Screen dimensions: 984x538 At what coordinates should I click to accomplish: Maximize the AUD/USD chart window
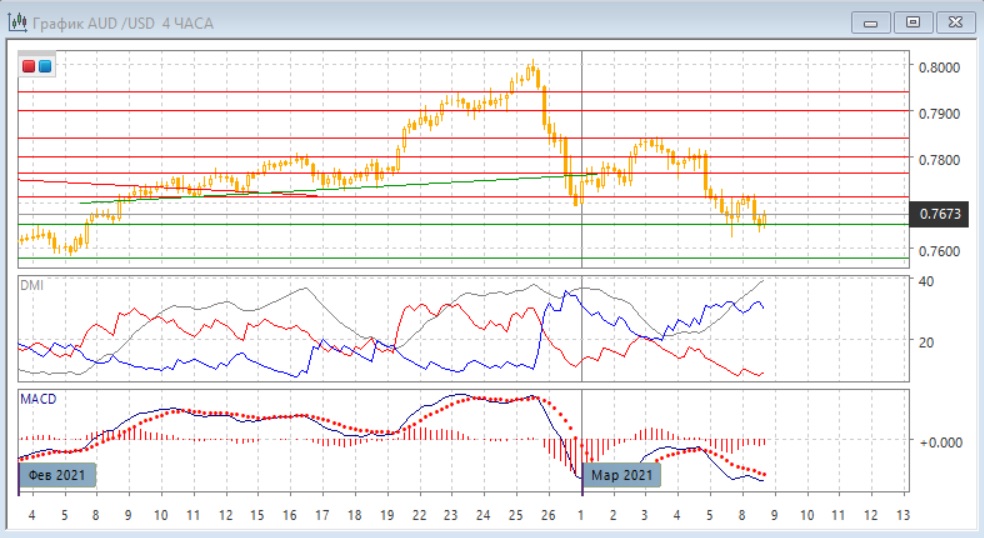click(912, 21)
